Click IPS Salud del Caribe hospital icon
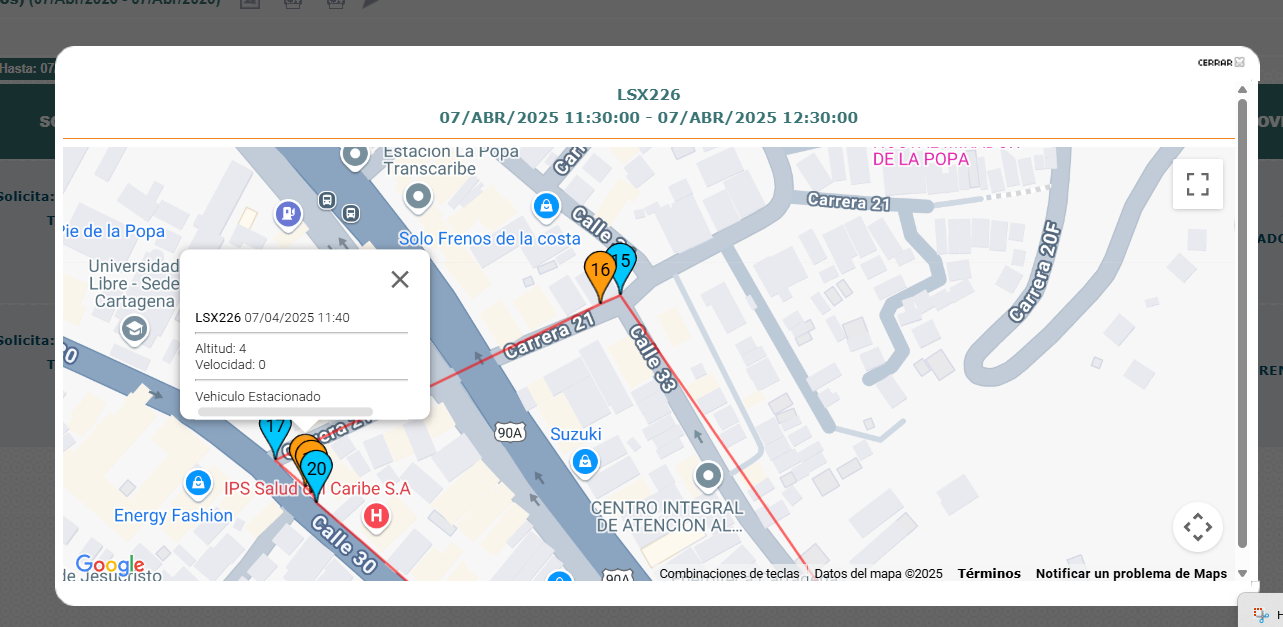This screenshot has width=1283, height=627. 376,516
